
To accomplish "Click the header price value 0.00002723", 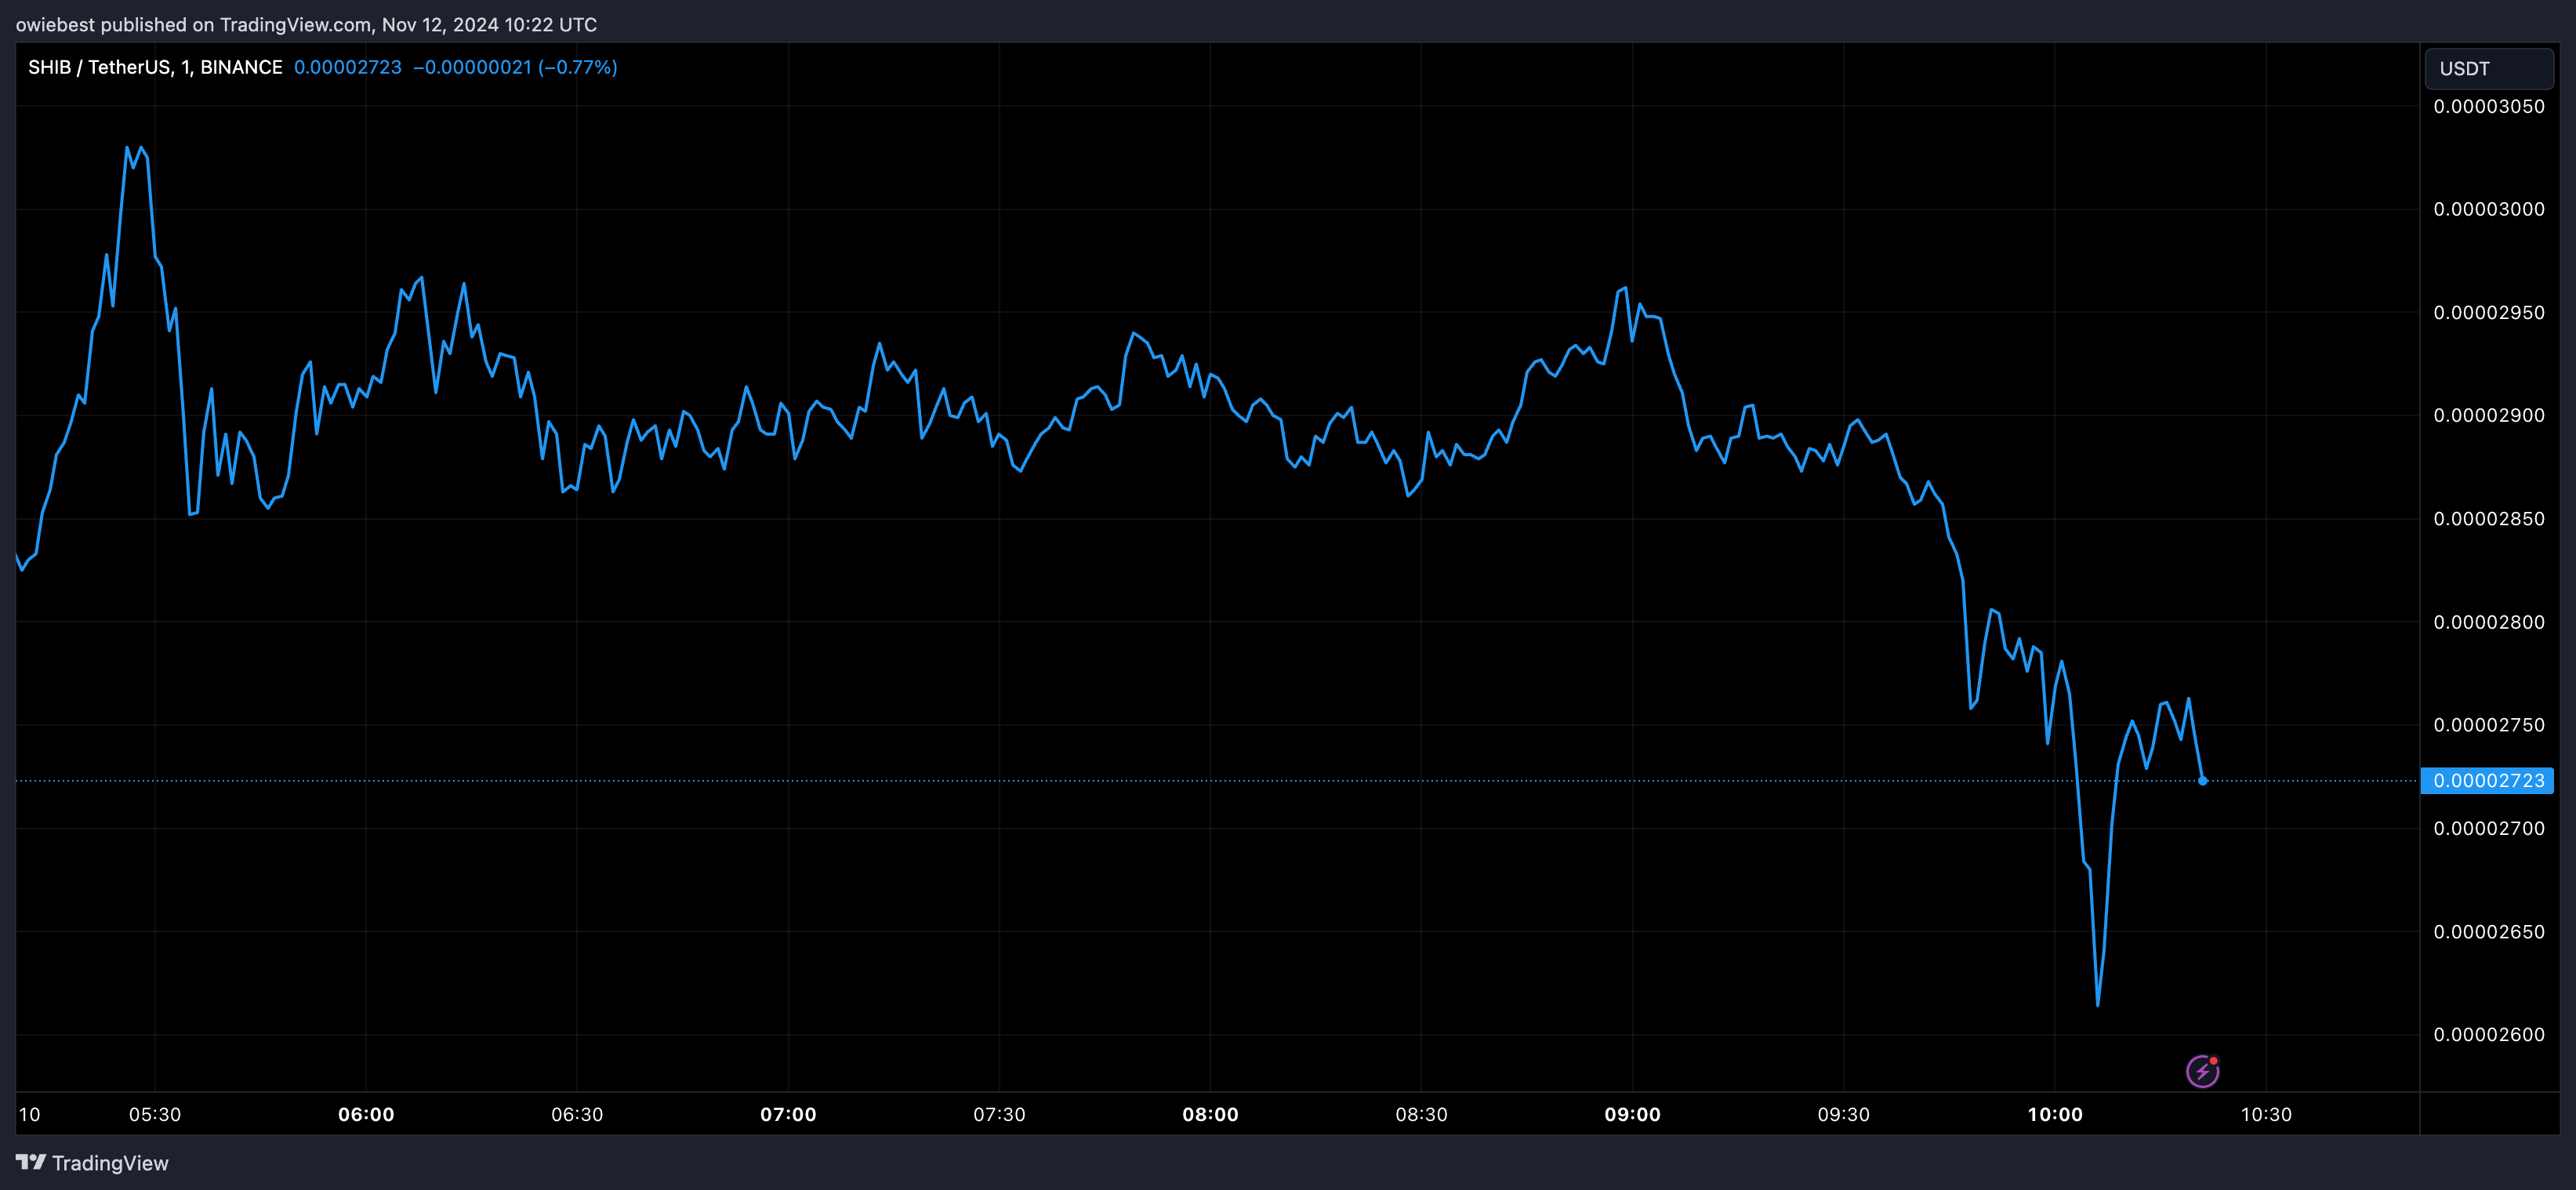I will (x=347, y=67).
